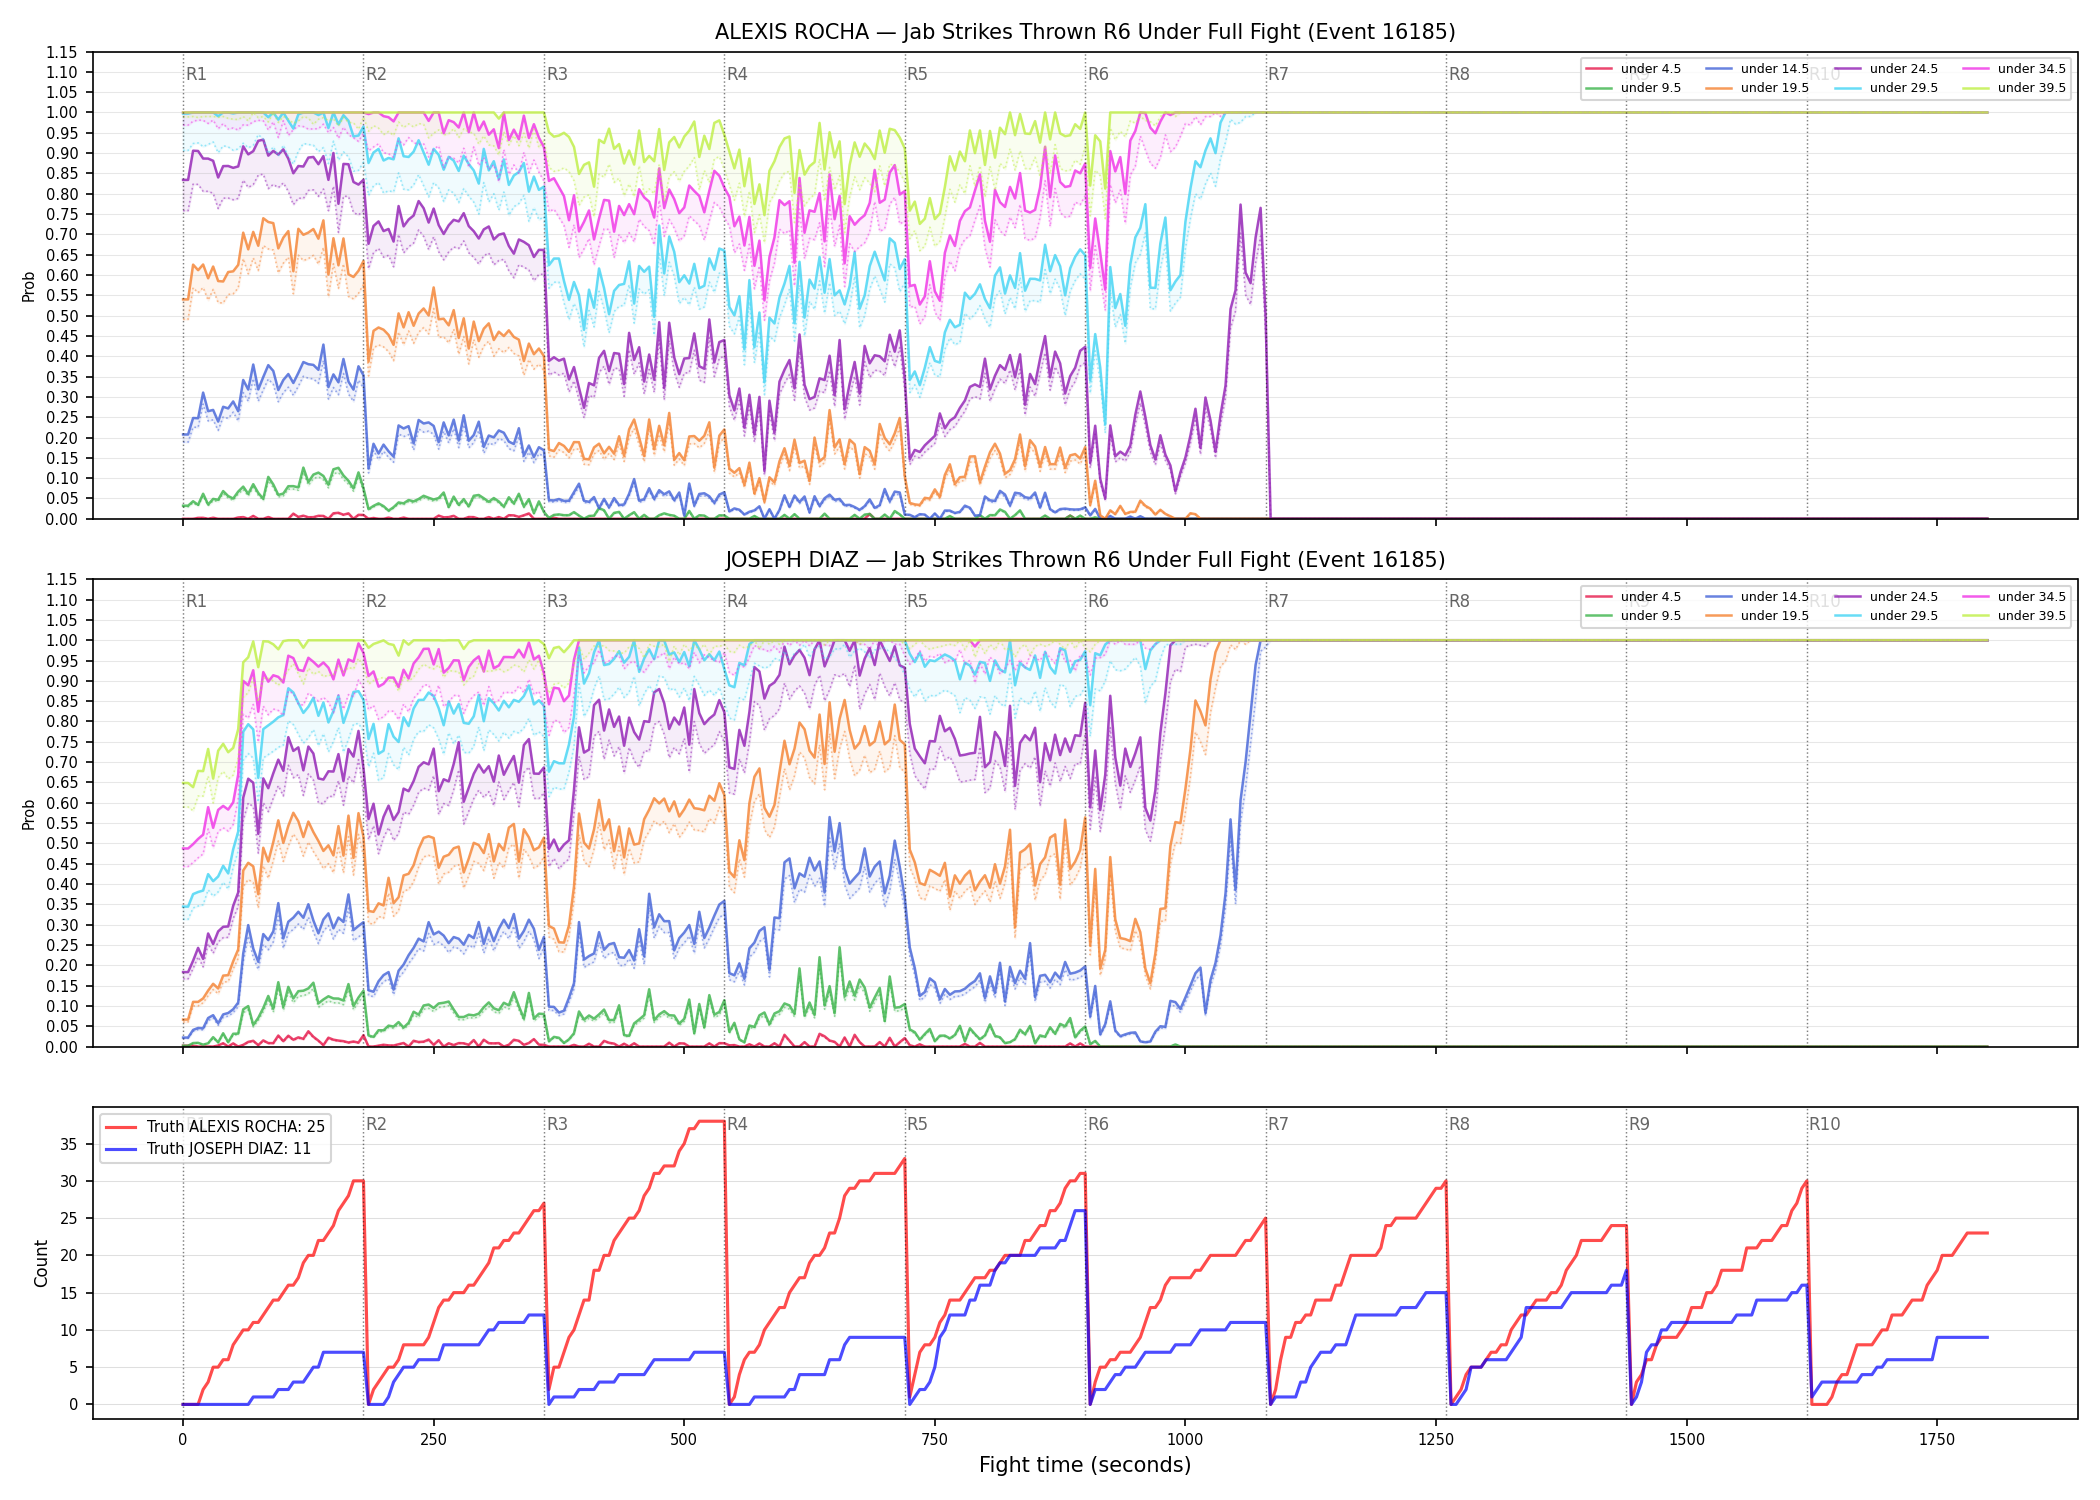Click the 'Fight time (seconds)' axis label
This screenshot has height=1500, width=2100.
(1085, 1465)
